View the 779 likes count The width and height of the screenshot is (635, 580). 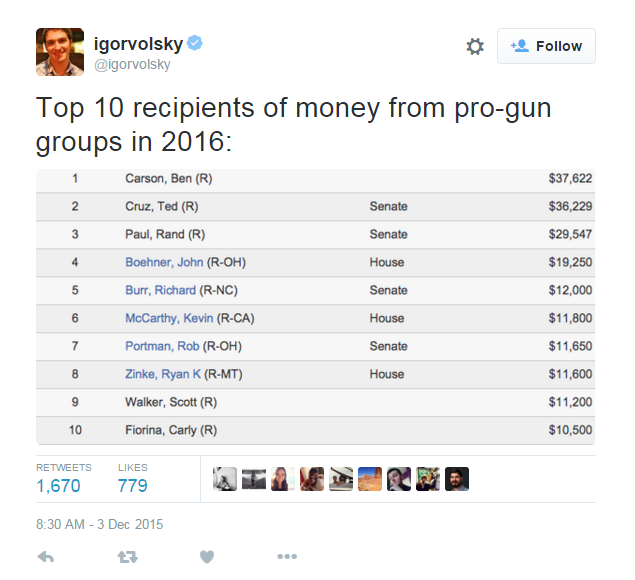132,486
